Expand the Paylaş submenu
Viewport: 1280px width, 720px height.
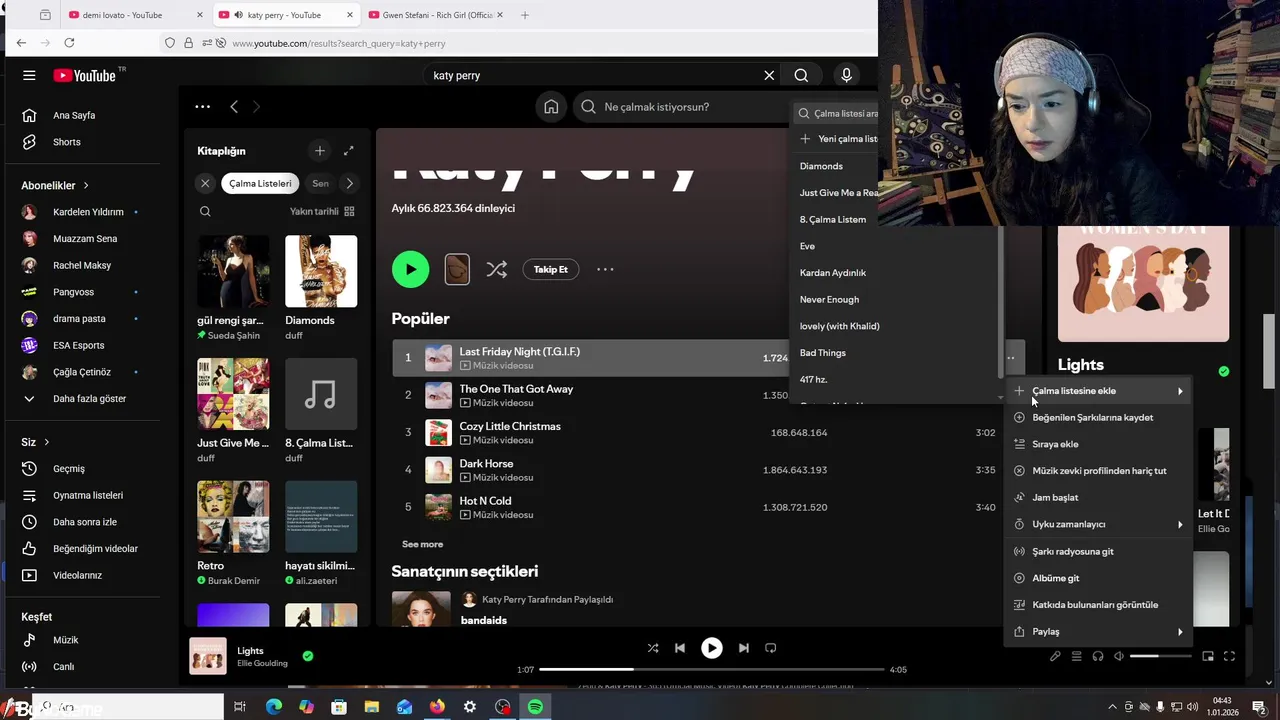(x=1099, y=632)
